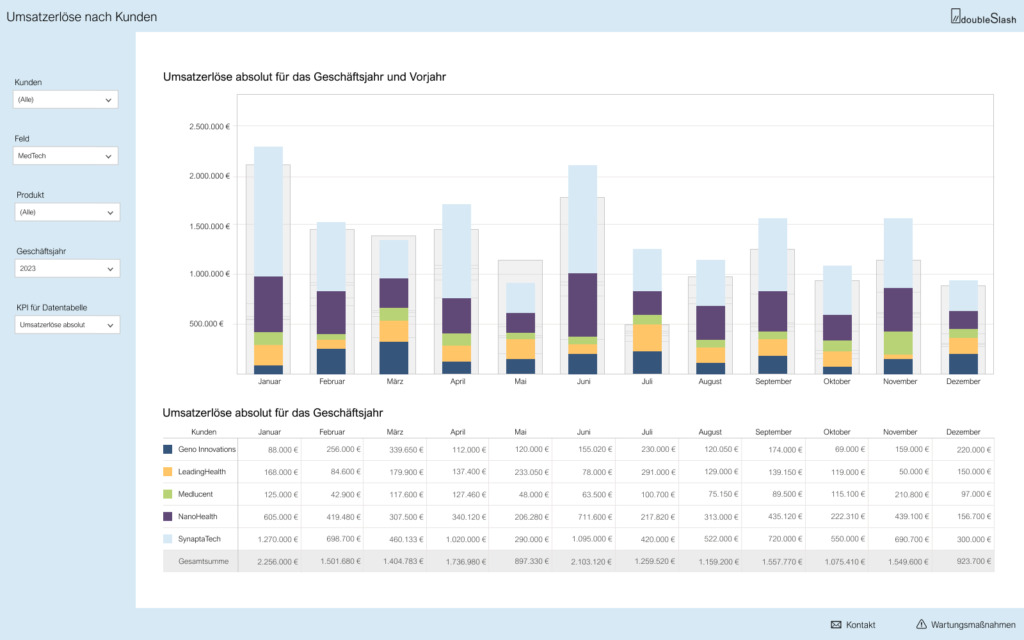
Task: Click SynaptaTech legend color swatch
Action: point(168,539)
